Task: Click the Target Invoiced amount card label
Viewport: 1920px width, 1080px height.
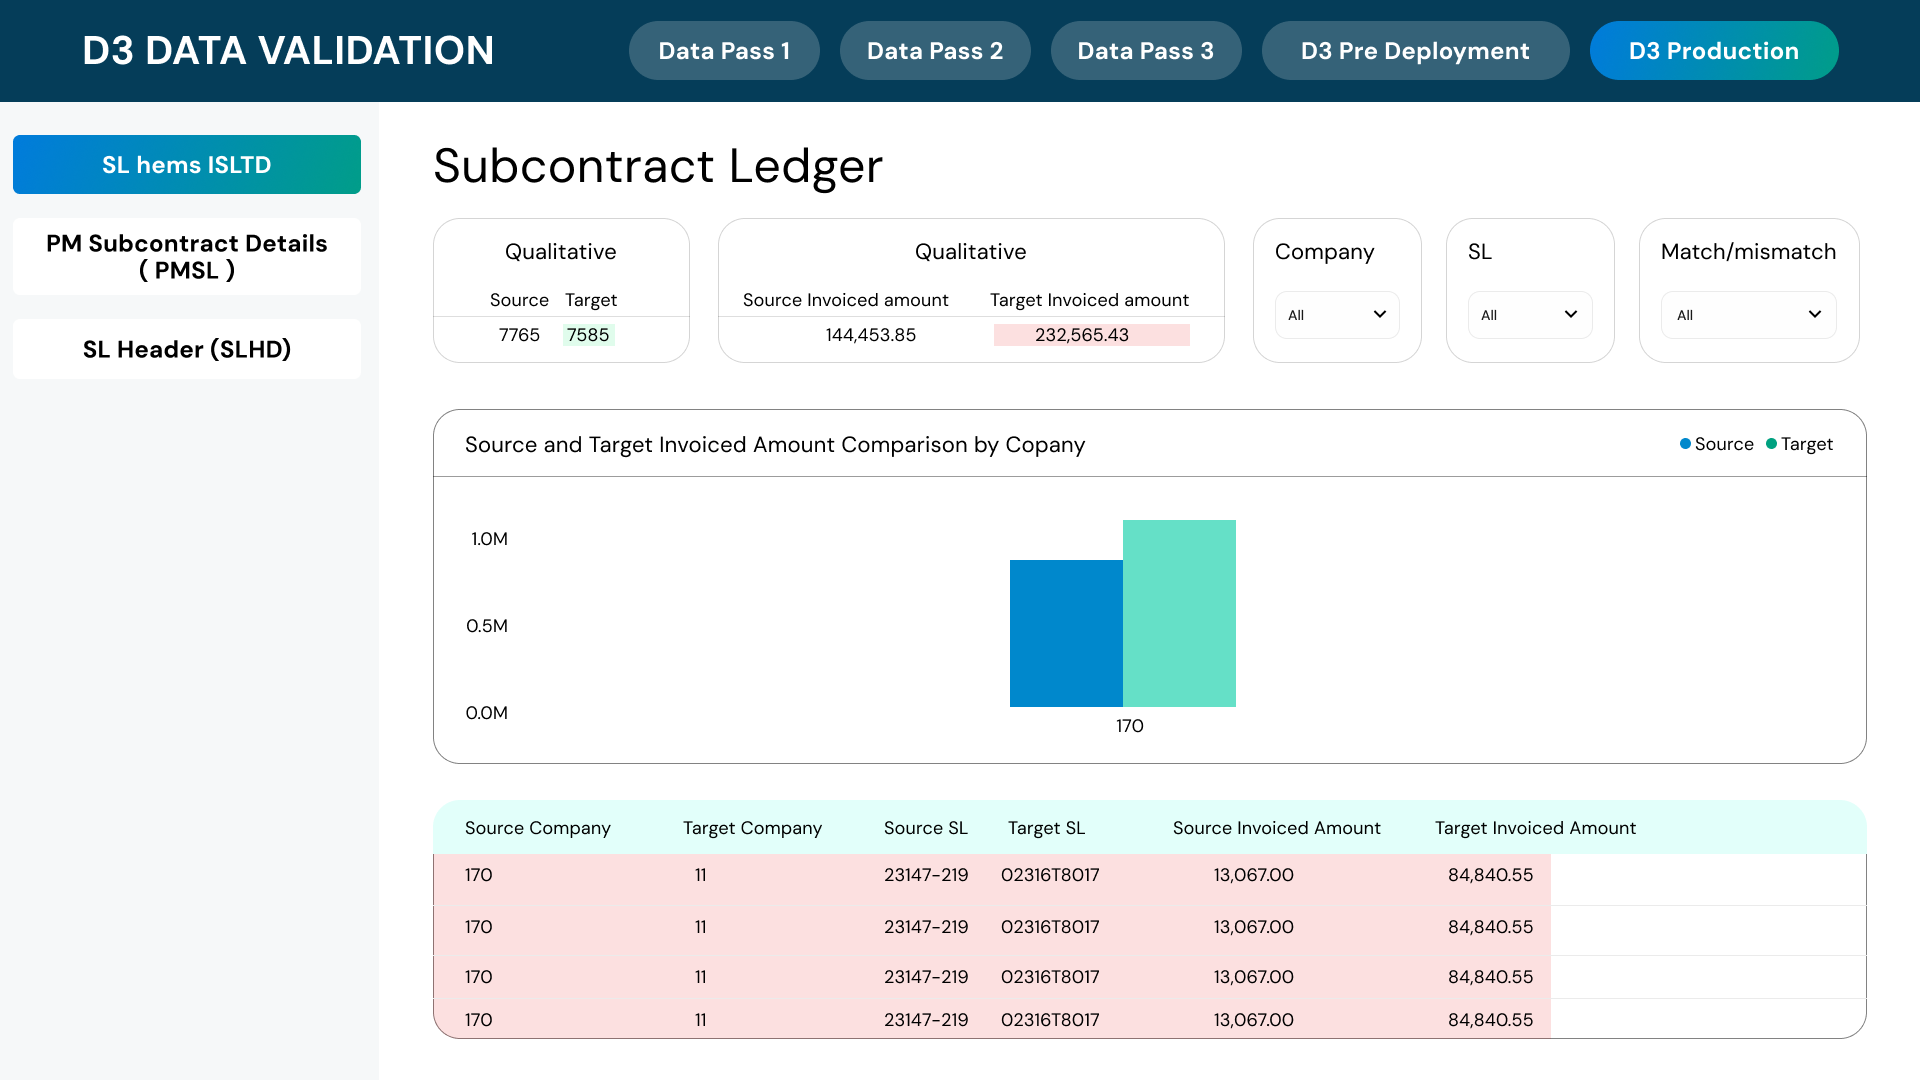Action: pyautogui.click(x=1090, y=300)
